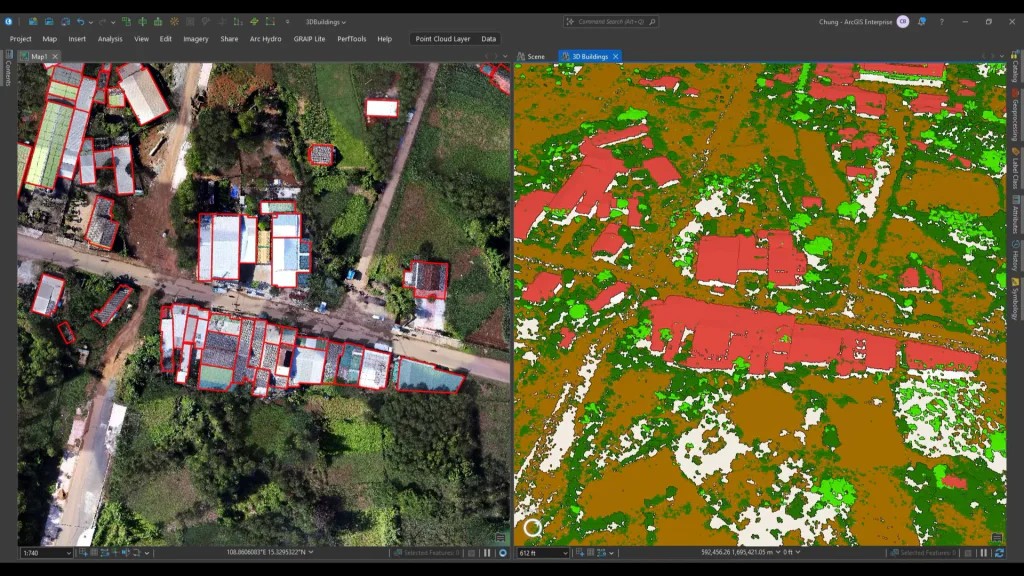This screenshot has height=576, width=1024.
Task: Open the Customize Quick Access Toolbar dropdown
Action: click(x=287, y=22)
